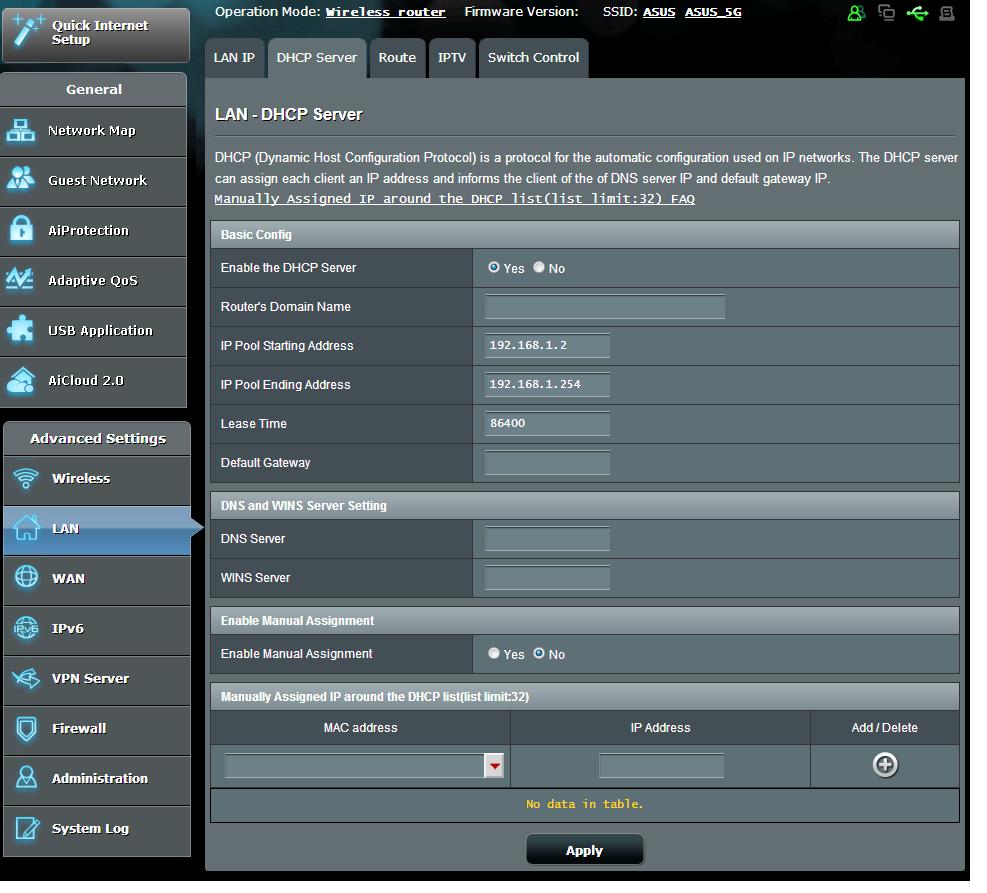
Task: Open the Firewall menu item
Action: tap(98, 731)
